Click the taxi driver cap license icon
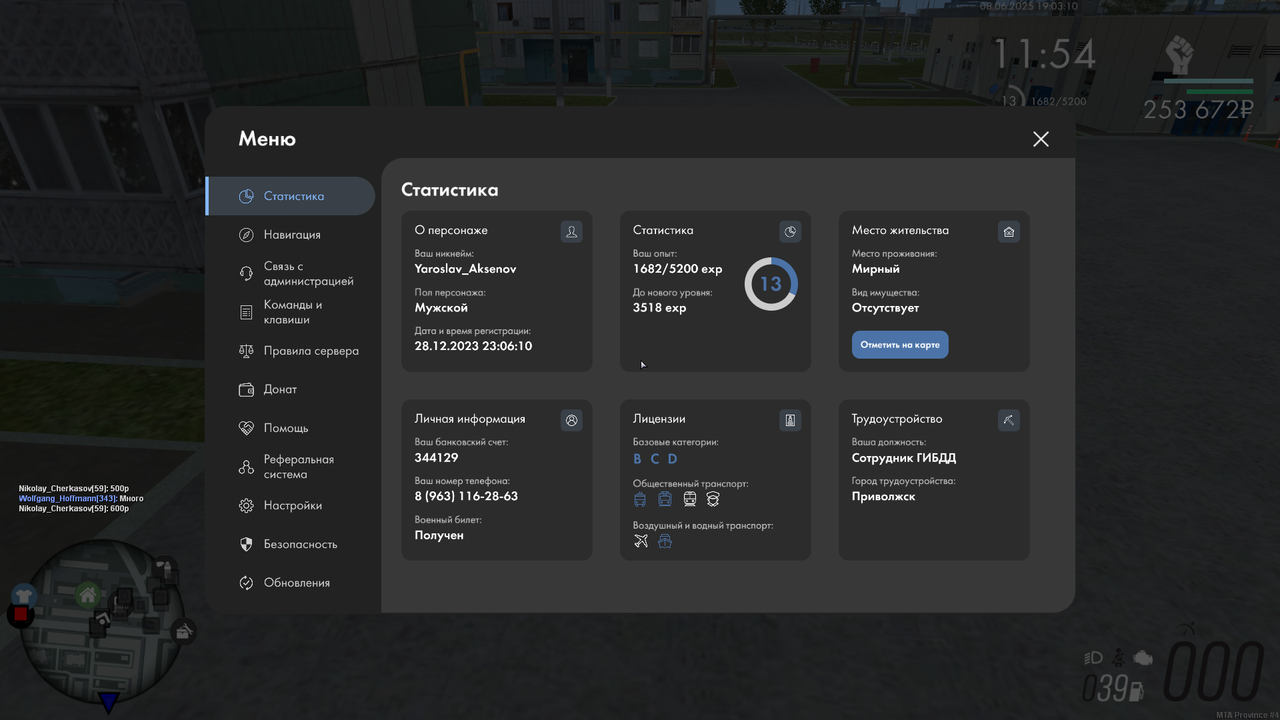The width and height of the screenshot is (1280, 720). click(713, 499)
